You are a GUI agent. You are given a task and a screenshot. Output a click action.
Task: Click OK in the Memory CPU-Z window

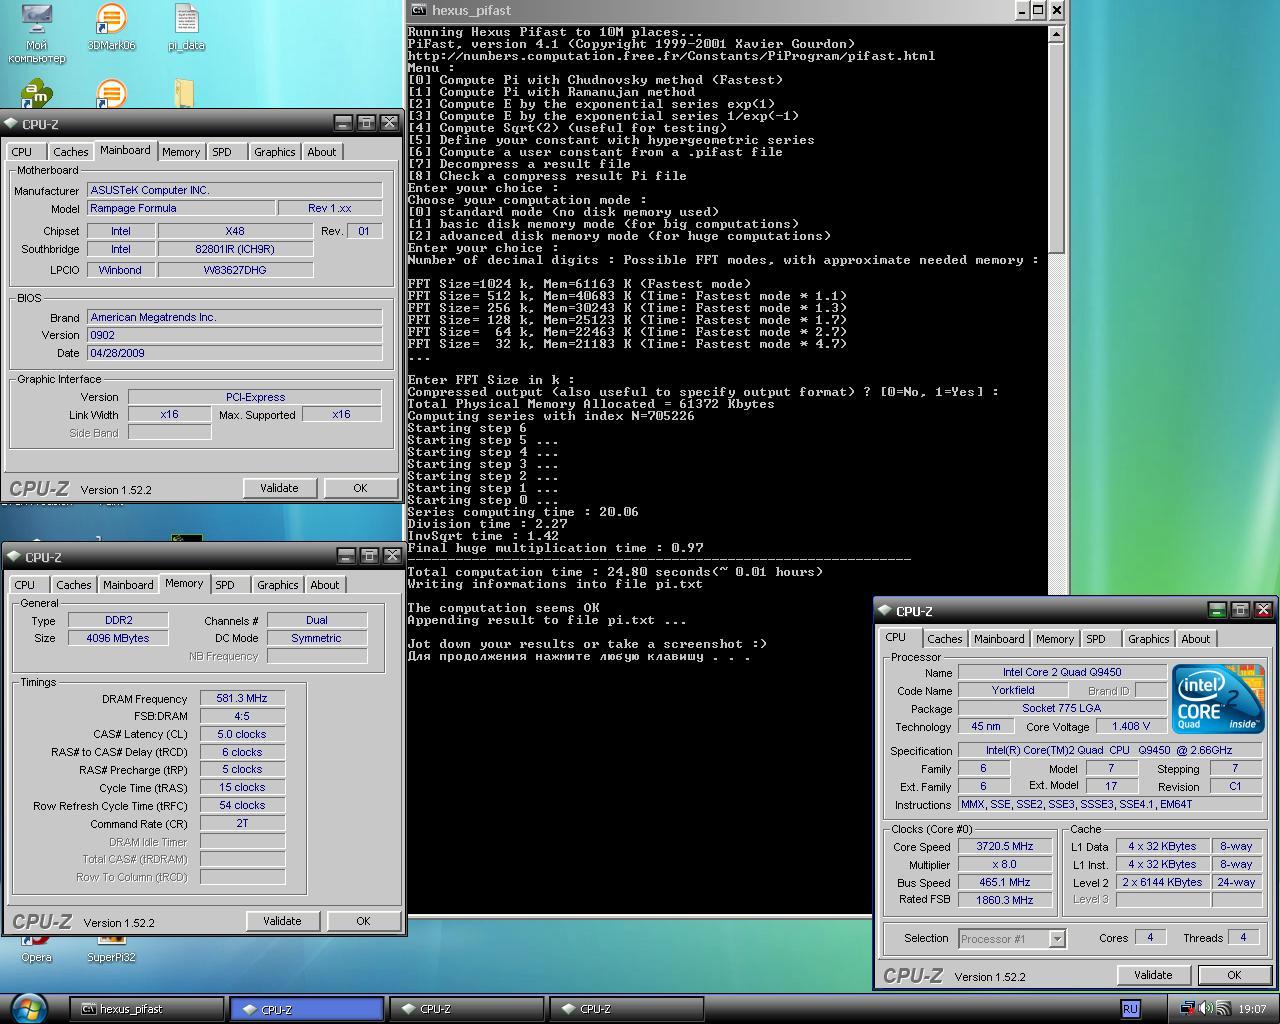point(363,921)
